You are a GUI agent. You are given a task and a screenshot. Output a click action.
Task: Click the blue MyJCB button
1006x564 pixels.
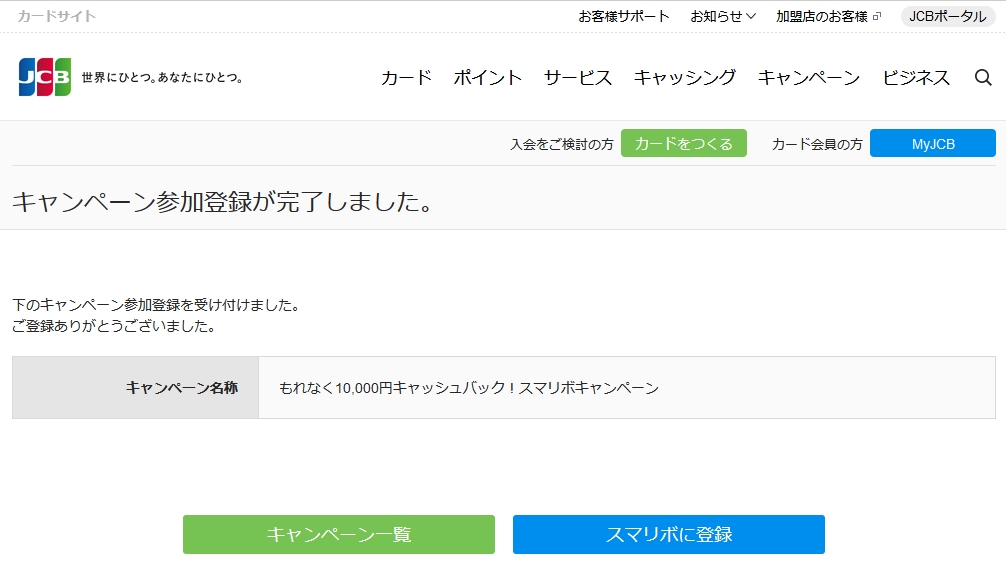933,143
